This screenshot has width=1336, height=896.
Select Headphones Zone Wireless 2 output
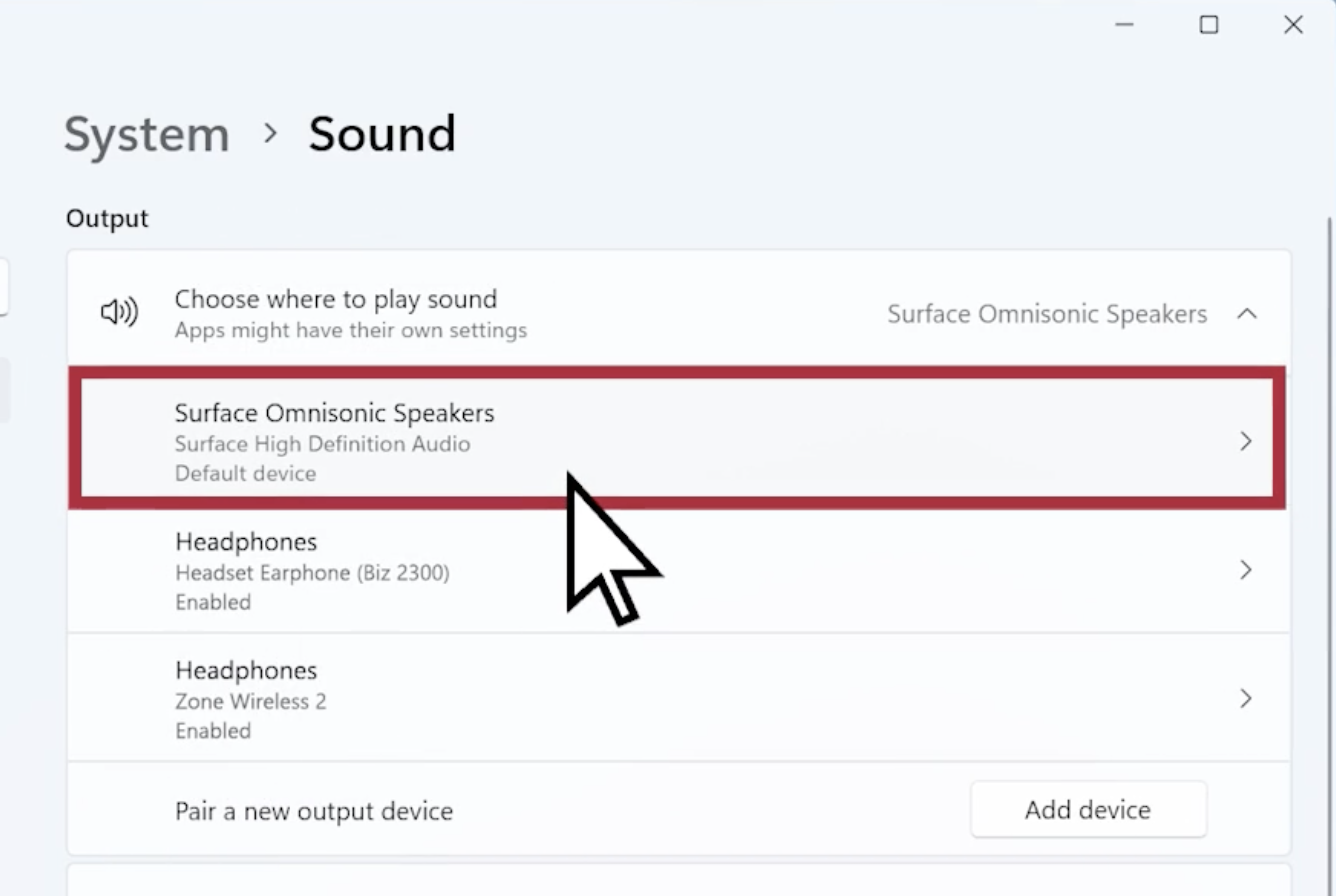point(678,698)
